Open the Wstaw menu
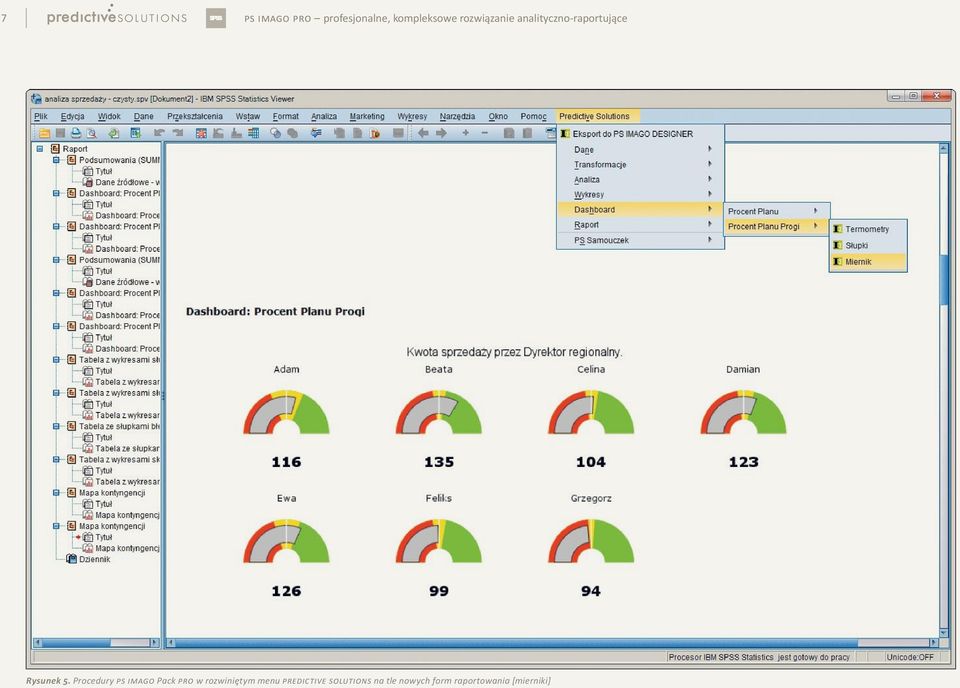Viewport: 960px width, 688px height. pos(247,116)
